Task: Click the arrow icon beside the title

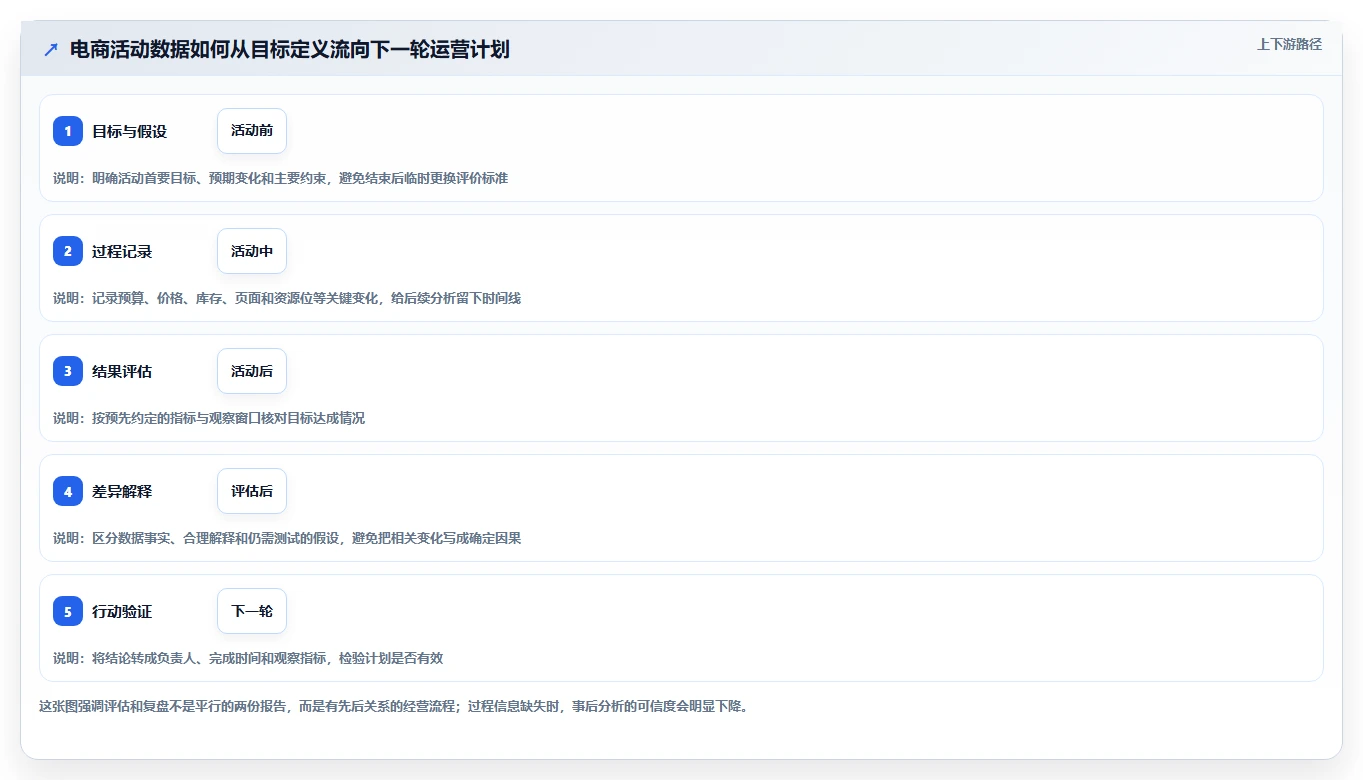Action: pyautogui.click(x=51, y=50)
